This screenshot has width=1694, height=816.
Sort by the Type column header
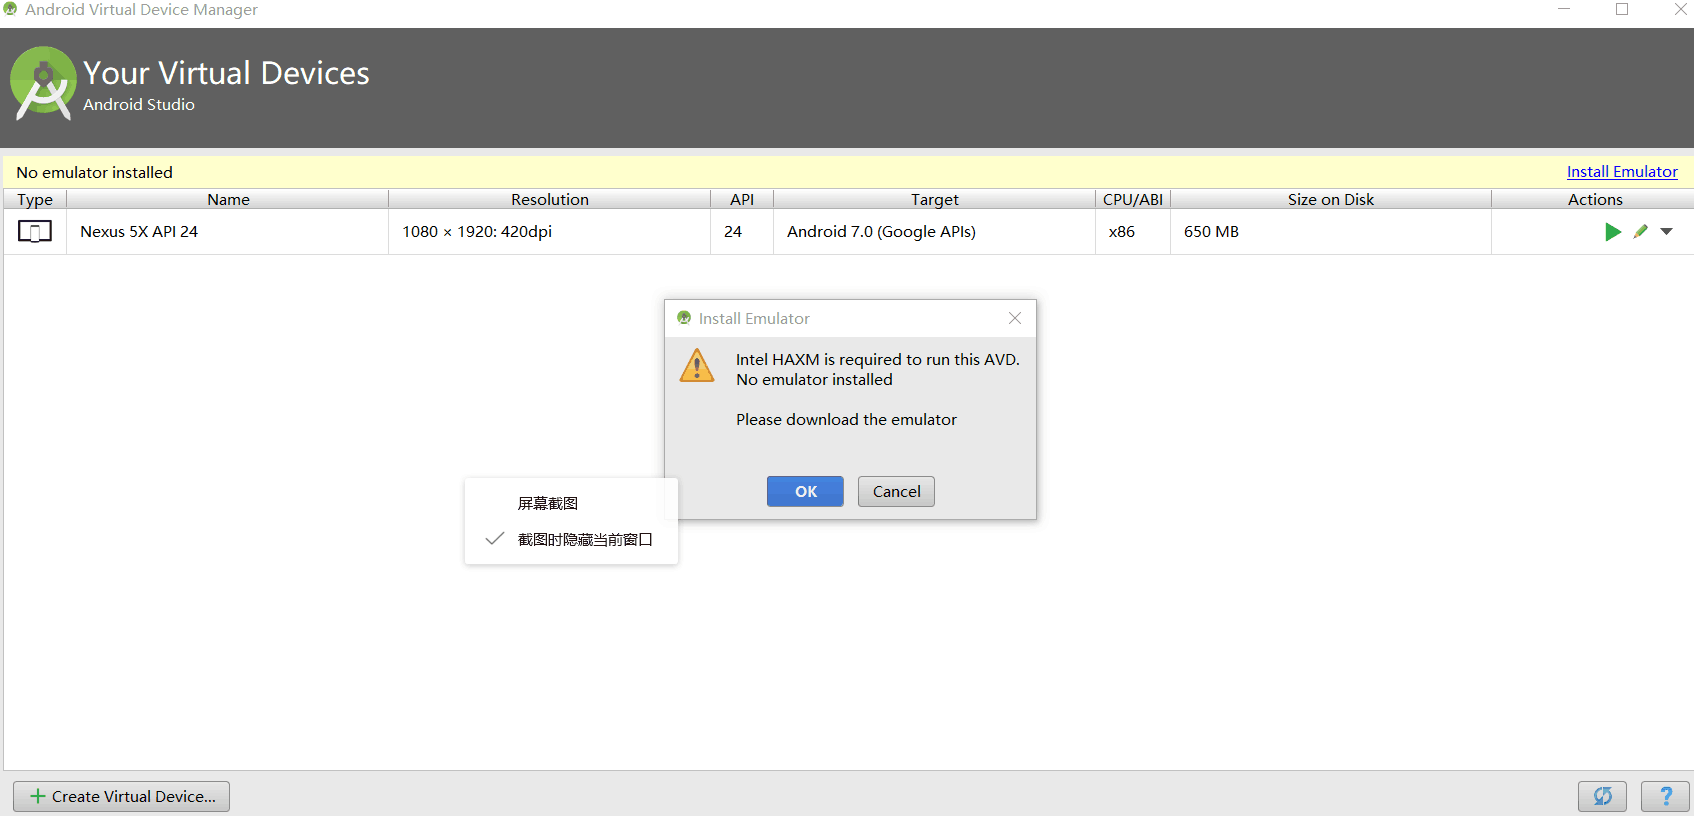[35, 199]
